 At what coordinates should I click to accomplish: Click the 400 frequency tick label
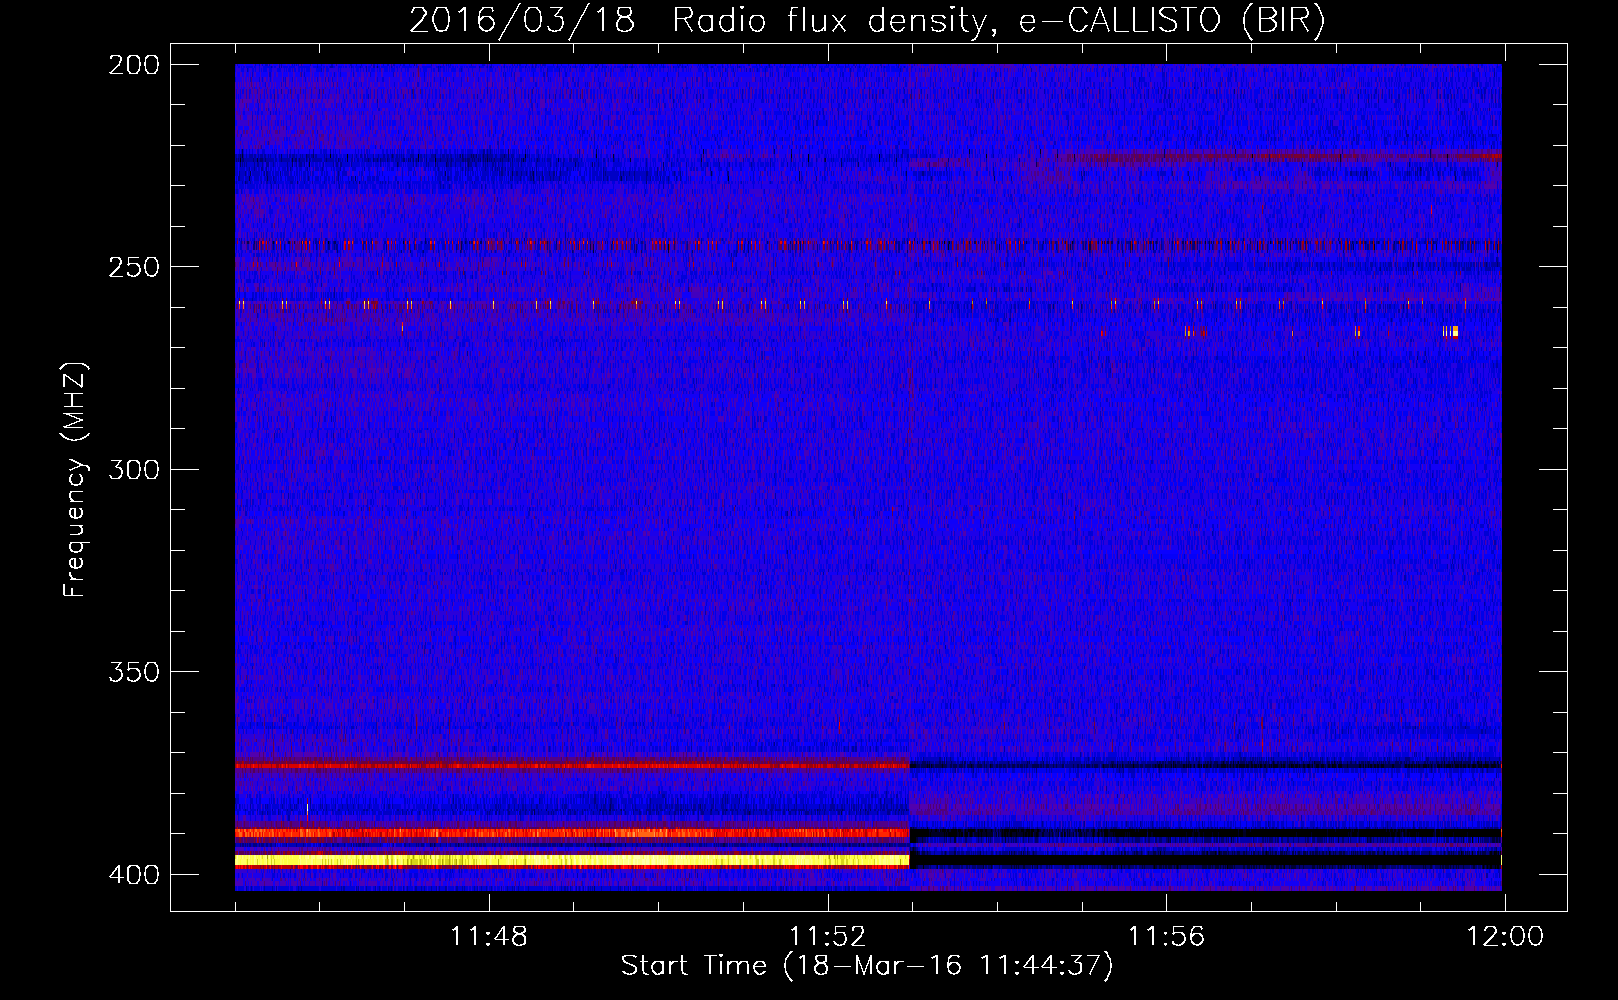134,875
